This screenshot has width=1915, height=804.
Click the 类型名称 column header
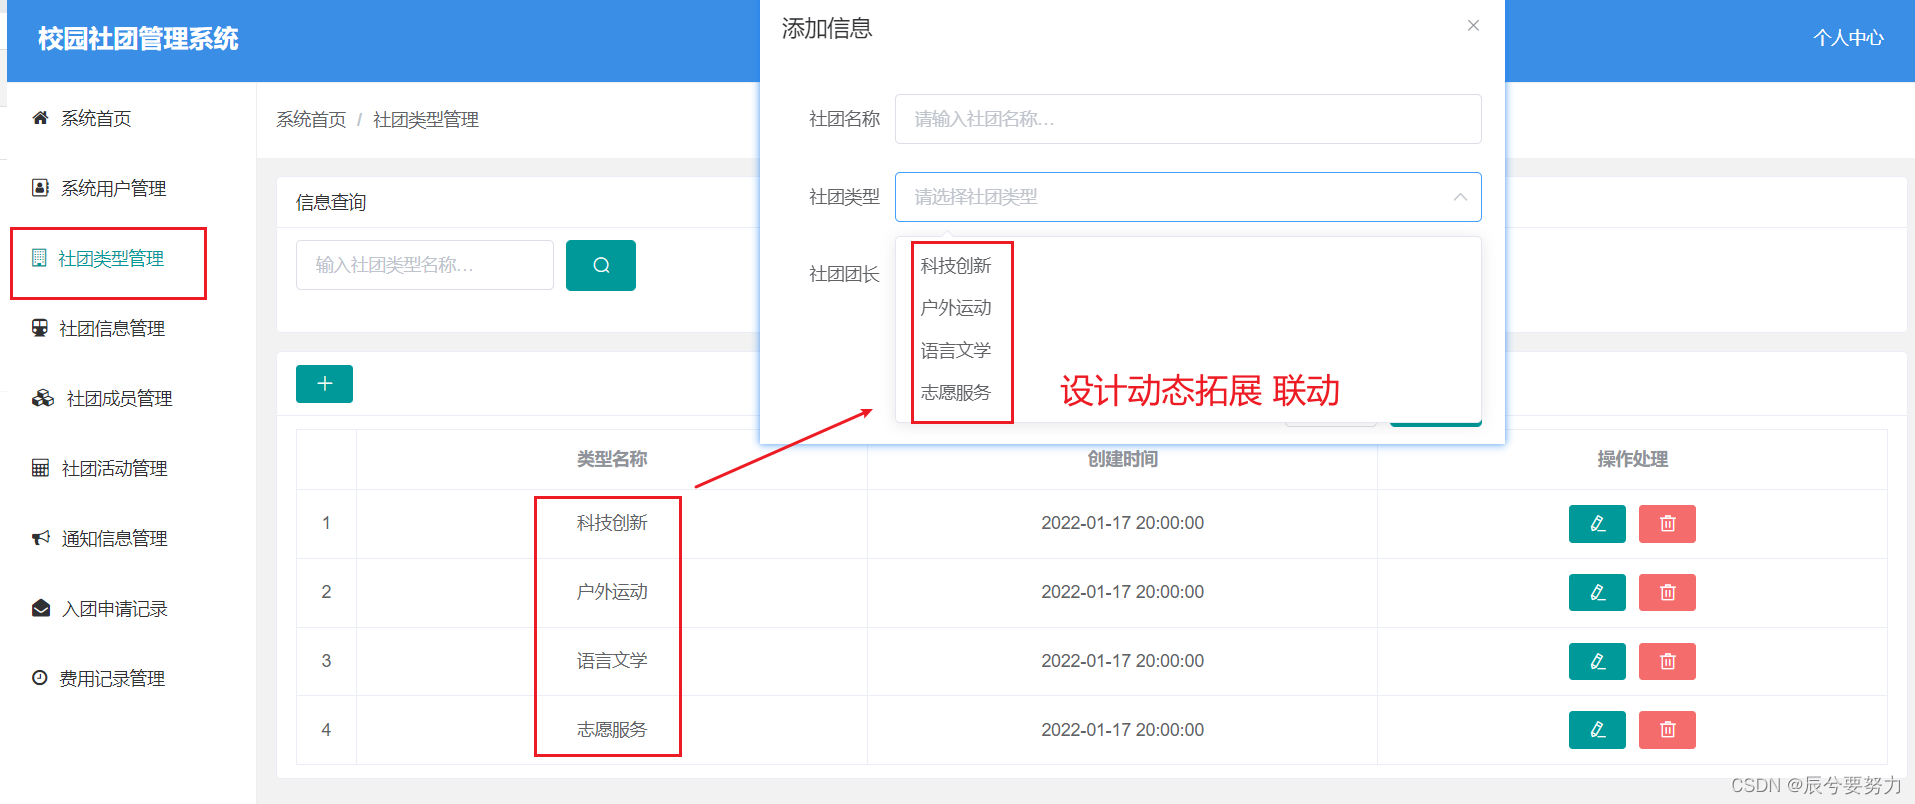pyautogui.click(x=612, y=459)
